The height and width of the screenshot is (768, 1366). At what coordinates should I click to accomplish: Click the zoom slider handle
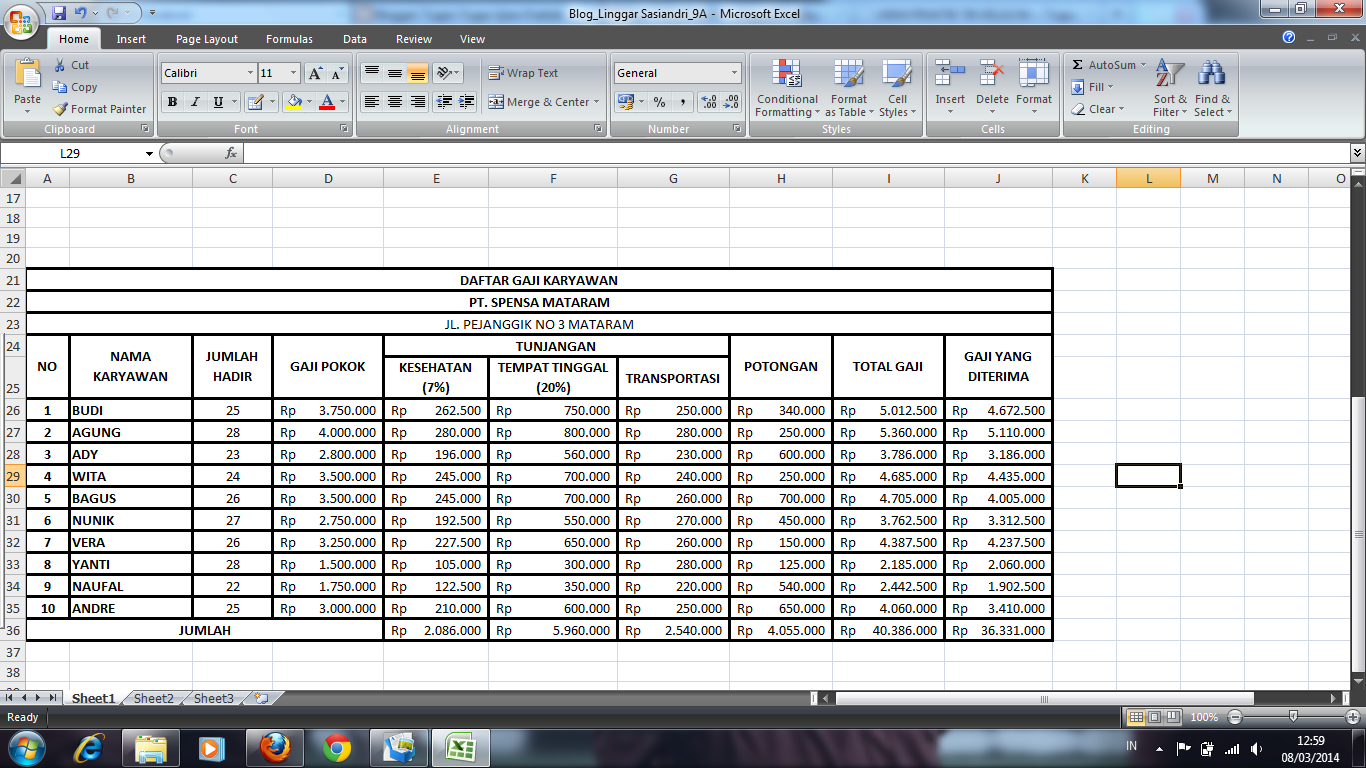click(1294, 717)
